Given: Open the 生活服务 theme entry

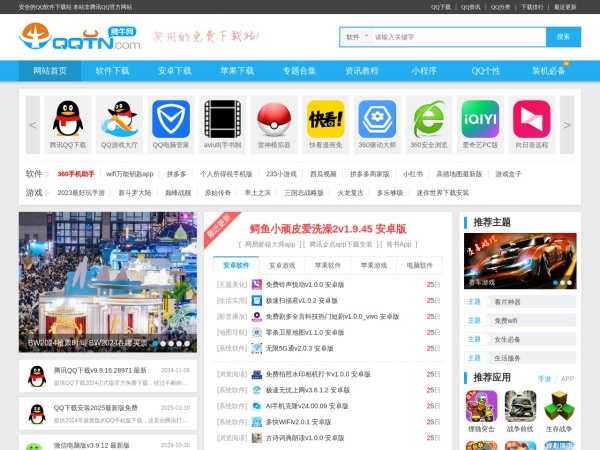Looking at the screenshot, I should tap(520, 358).
